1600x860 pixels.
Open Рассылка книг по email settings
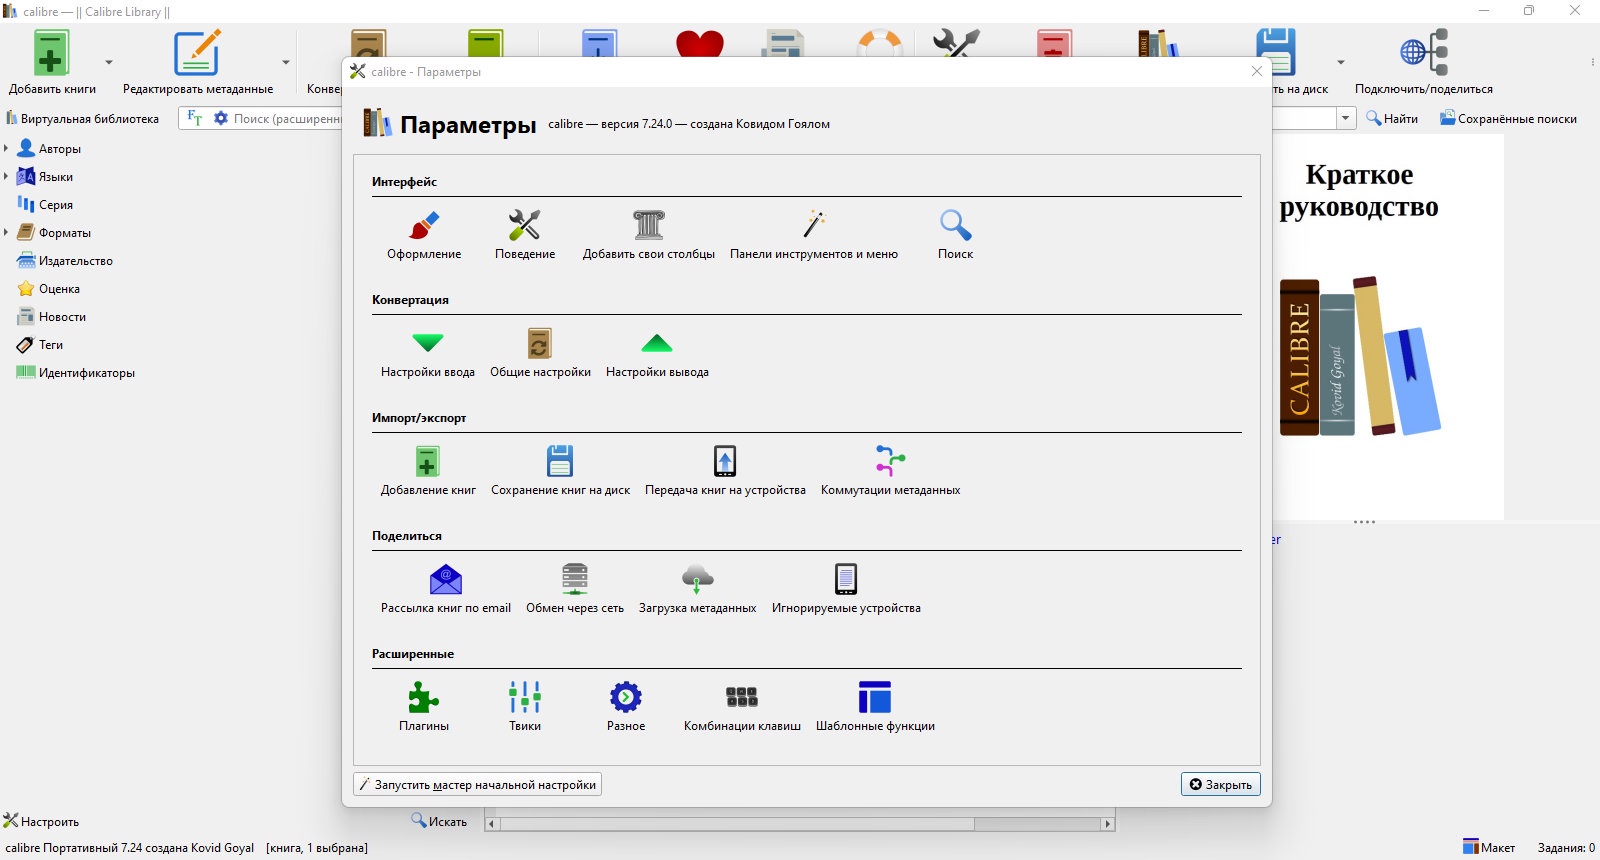click(x=445, y=588)
